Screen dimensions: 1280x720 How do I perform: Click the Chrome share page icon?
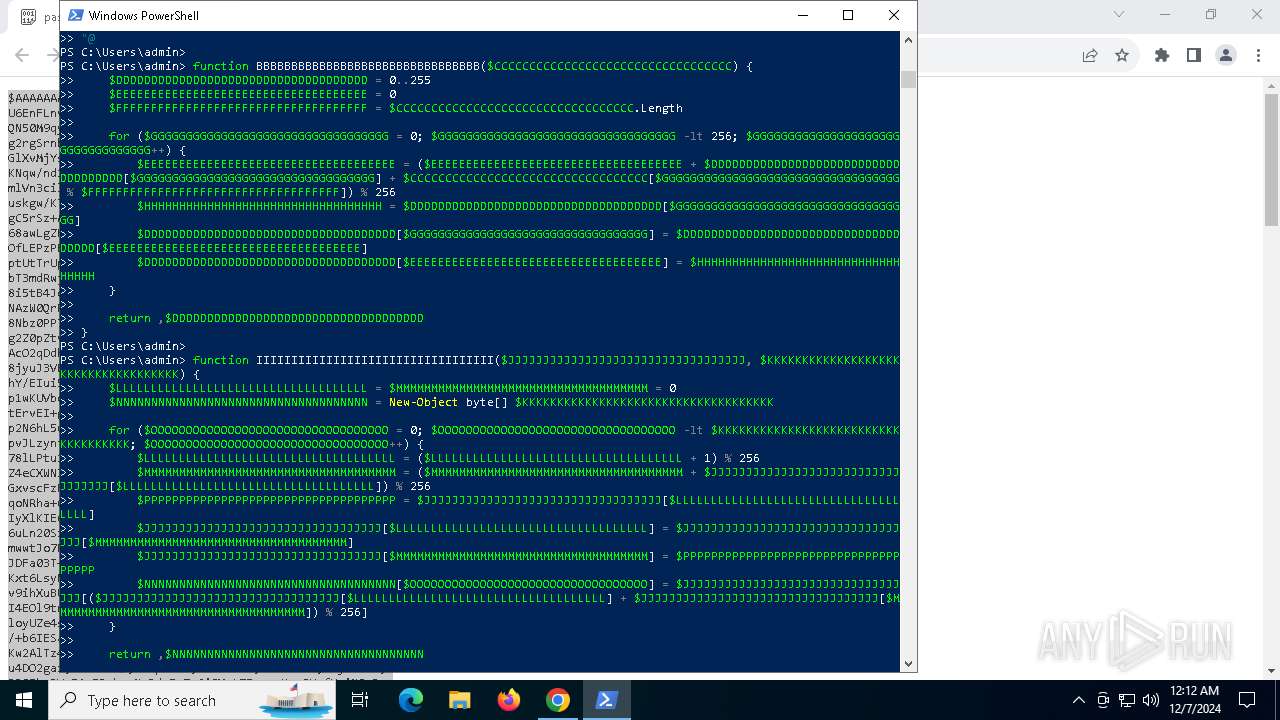tap(1090, 55)
